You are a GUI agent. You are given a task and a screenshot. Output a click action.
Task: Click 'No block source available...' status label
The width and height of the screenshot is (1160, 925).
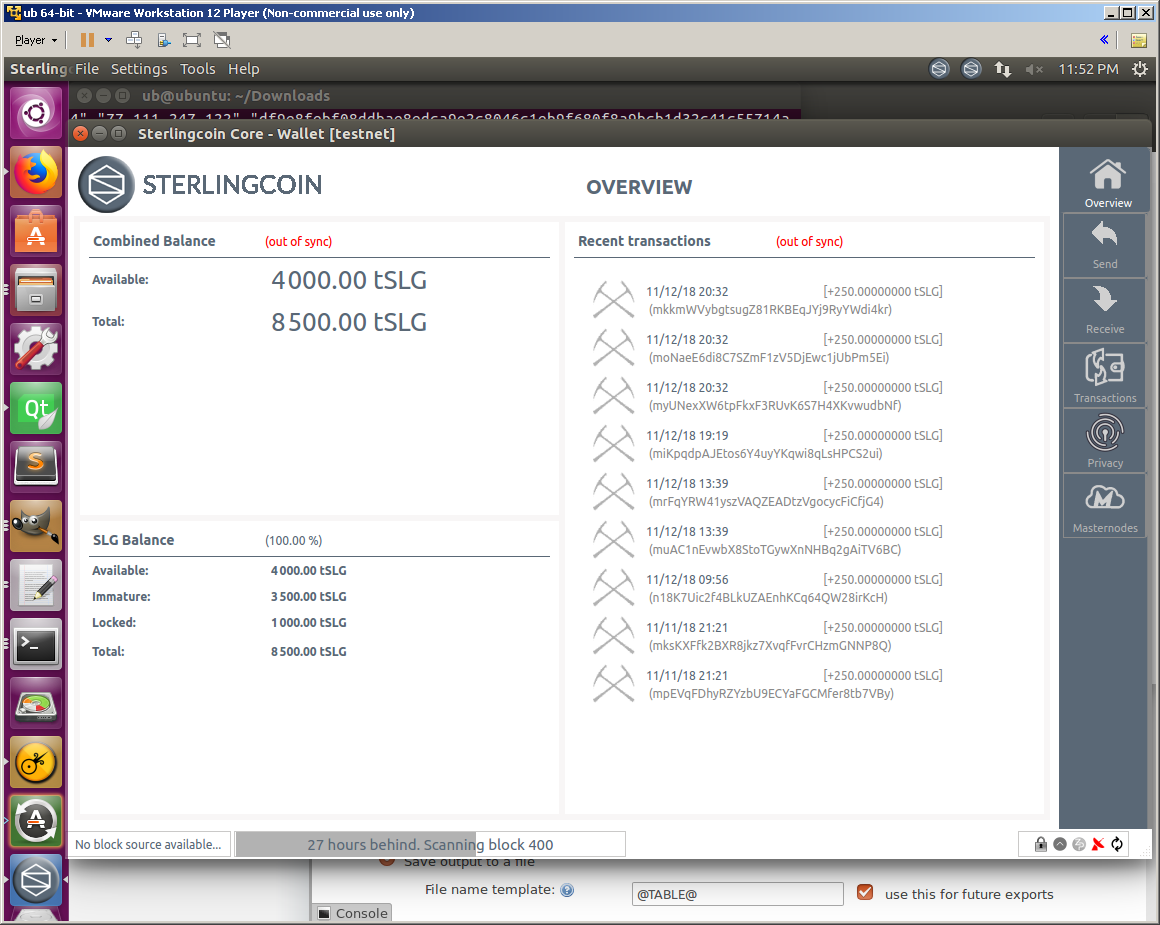(x=148, y=844)
